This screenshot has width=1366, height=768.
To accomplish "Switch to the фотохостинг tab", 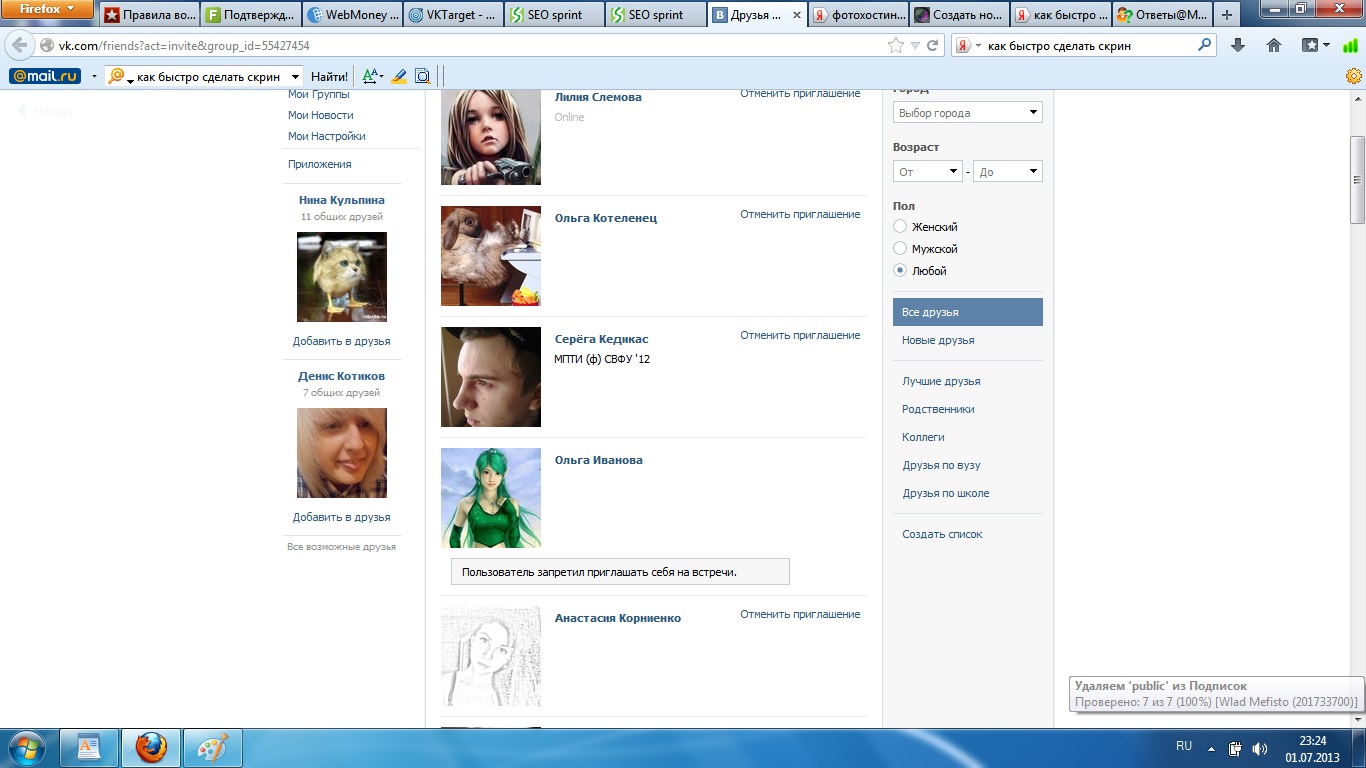I will click(858, 15).
